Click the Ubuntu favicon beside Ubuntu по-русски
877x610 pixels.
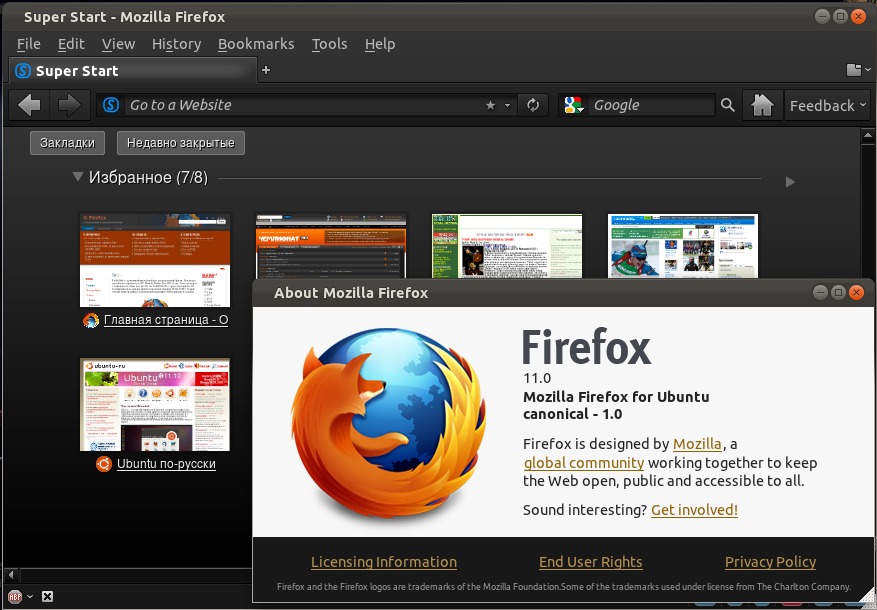click(x=103, y=464)
